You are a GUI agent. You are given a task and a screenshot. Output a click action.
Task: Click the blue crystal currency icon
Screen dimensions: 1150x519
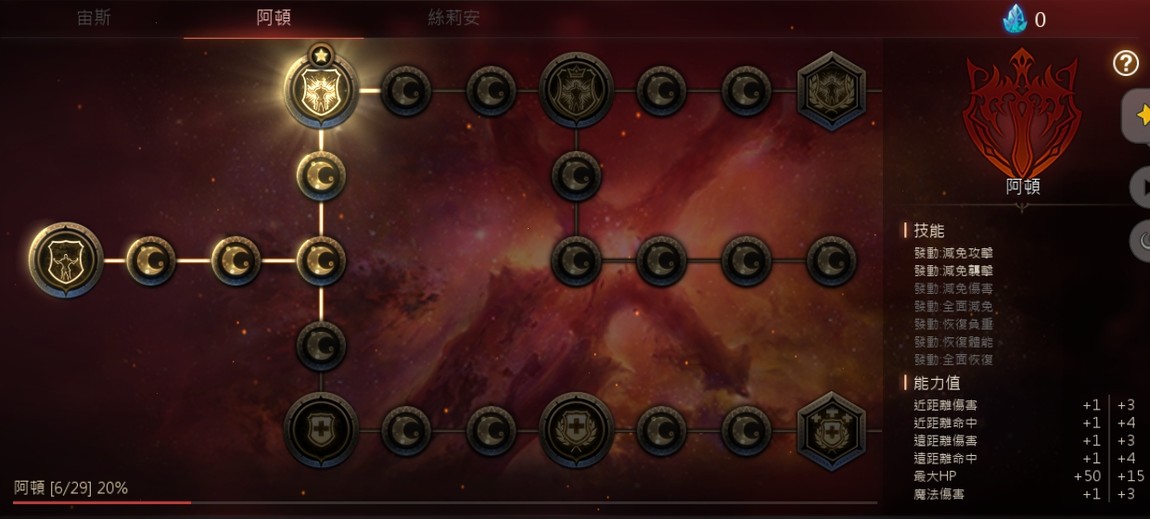[x=1014, y=19]
